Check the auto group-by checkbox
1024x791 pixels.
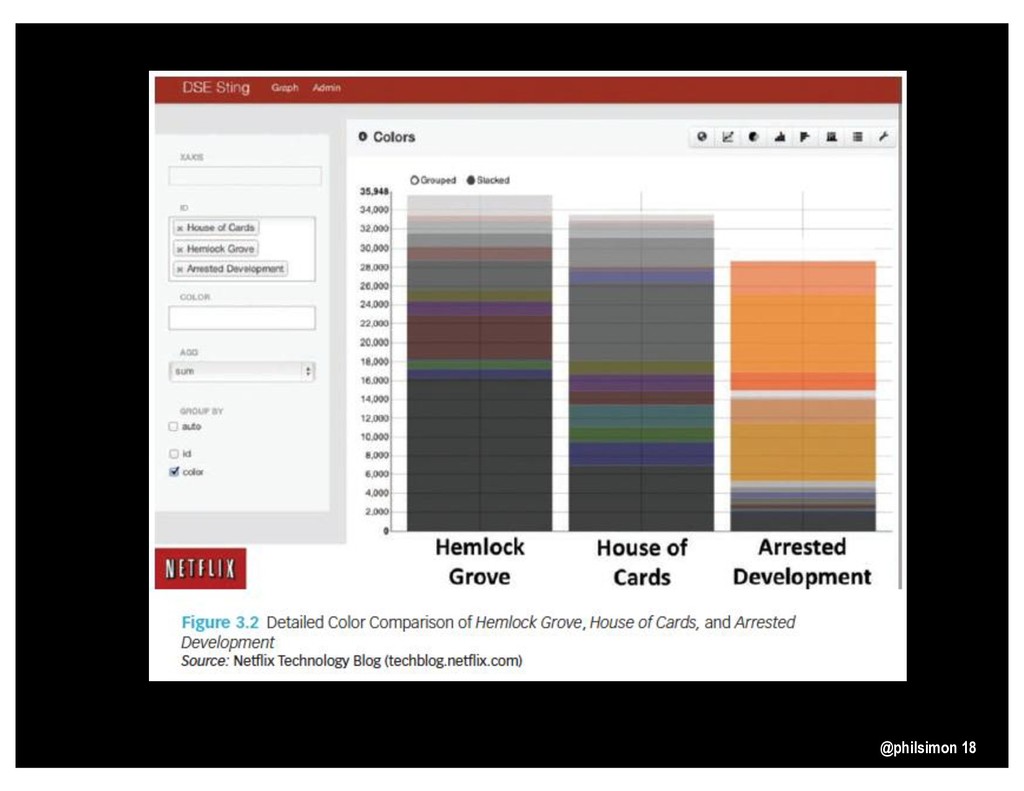pos(174,427)
